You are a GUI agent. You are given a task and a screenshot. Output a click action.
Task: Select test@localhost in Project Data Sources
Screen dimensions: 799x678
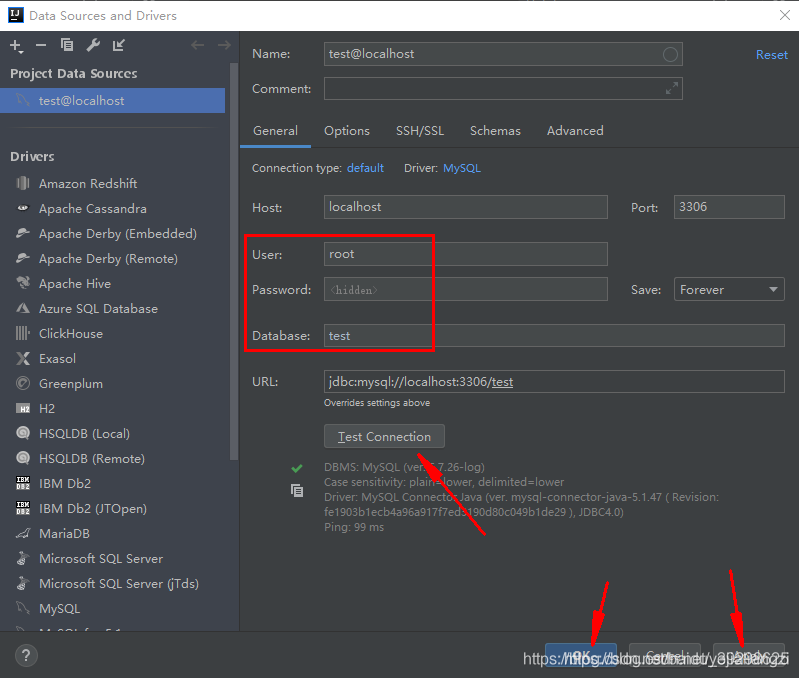click(82, 101)
